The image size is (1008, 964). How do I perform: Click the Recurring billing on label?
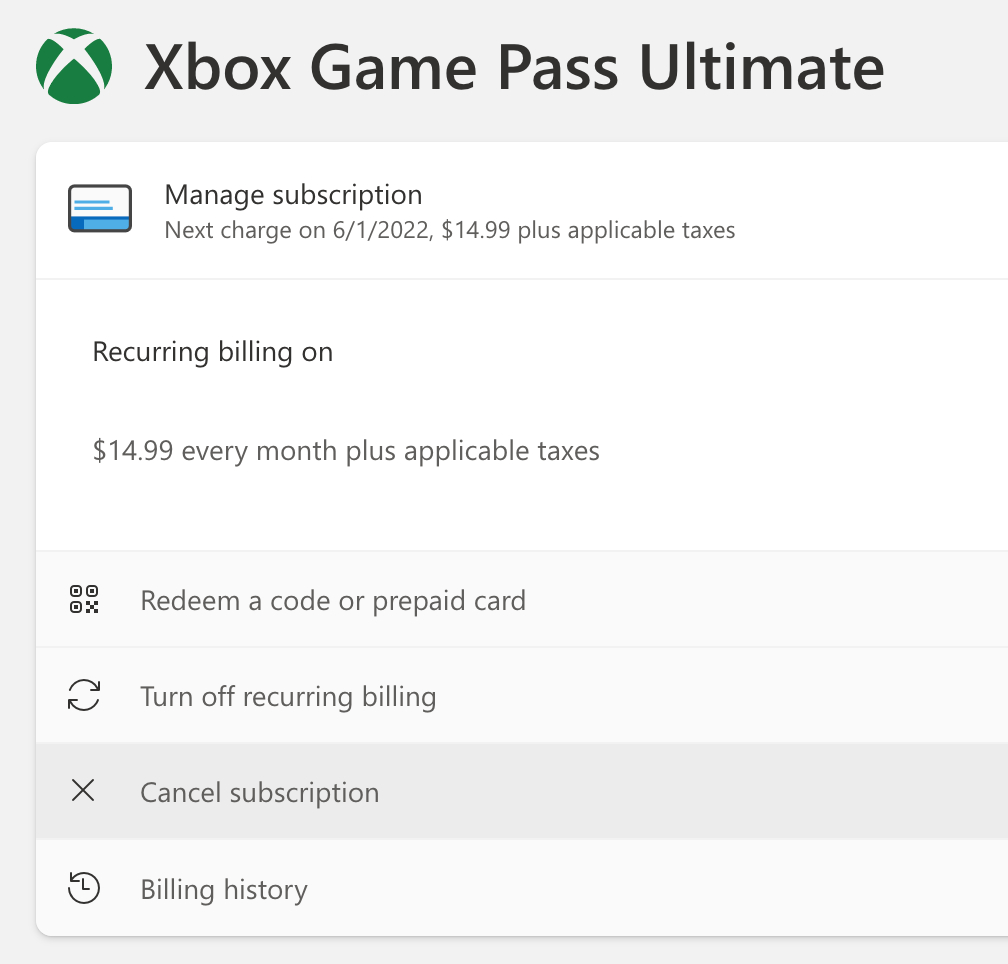point(212,352)
